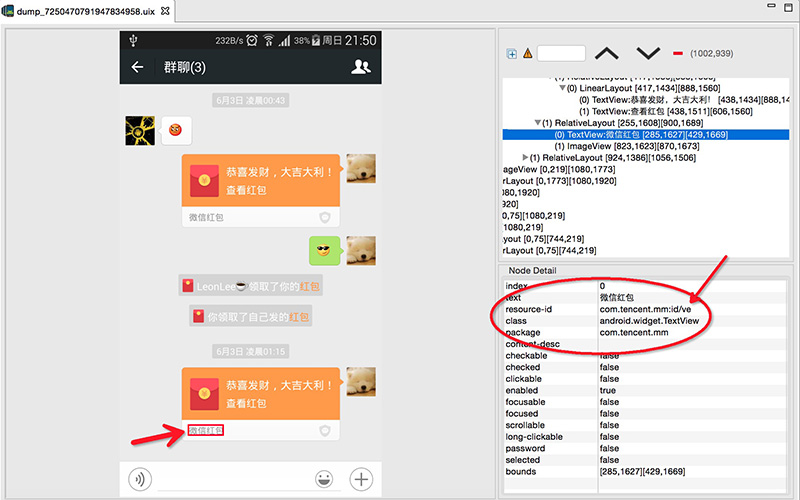The width and height of the screenshot is (800, 500).
Task: Click the 6月3日 凌晨00:43 timestamp label
Action: point(251,101)
